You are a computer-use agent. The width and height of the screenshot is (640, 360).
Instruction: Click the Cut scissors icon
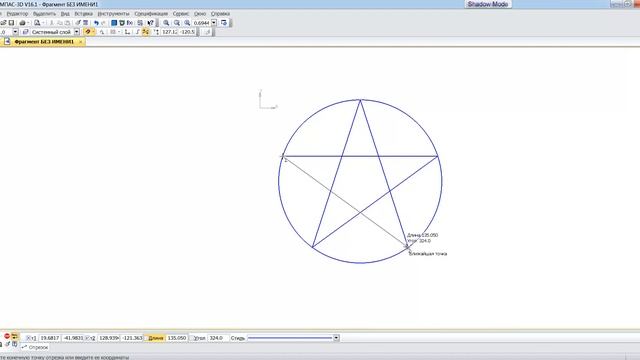(52, 23)
